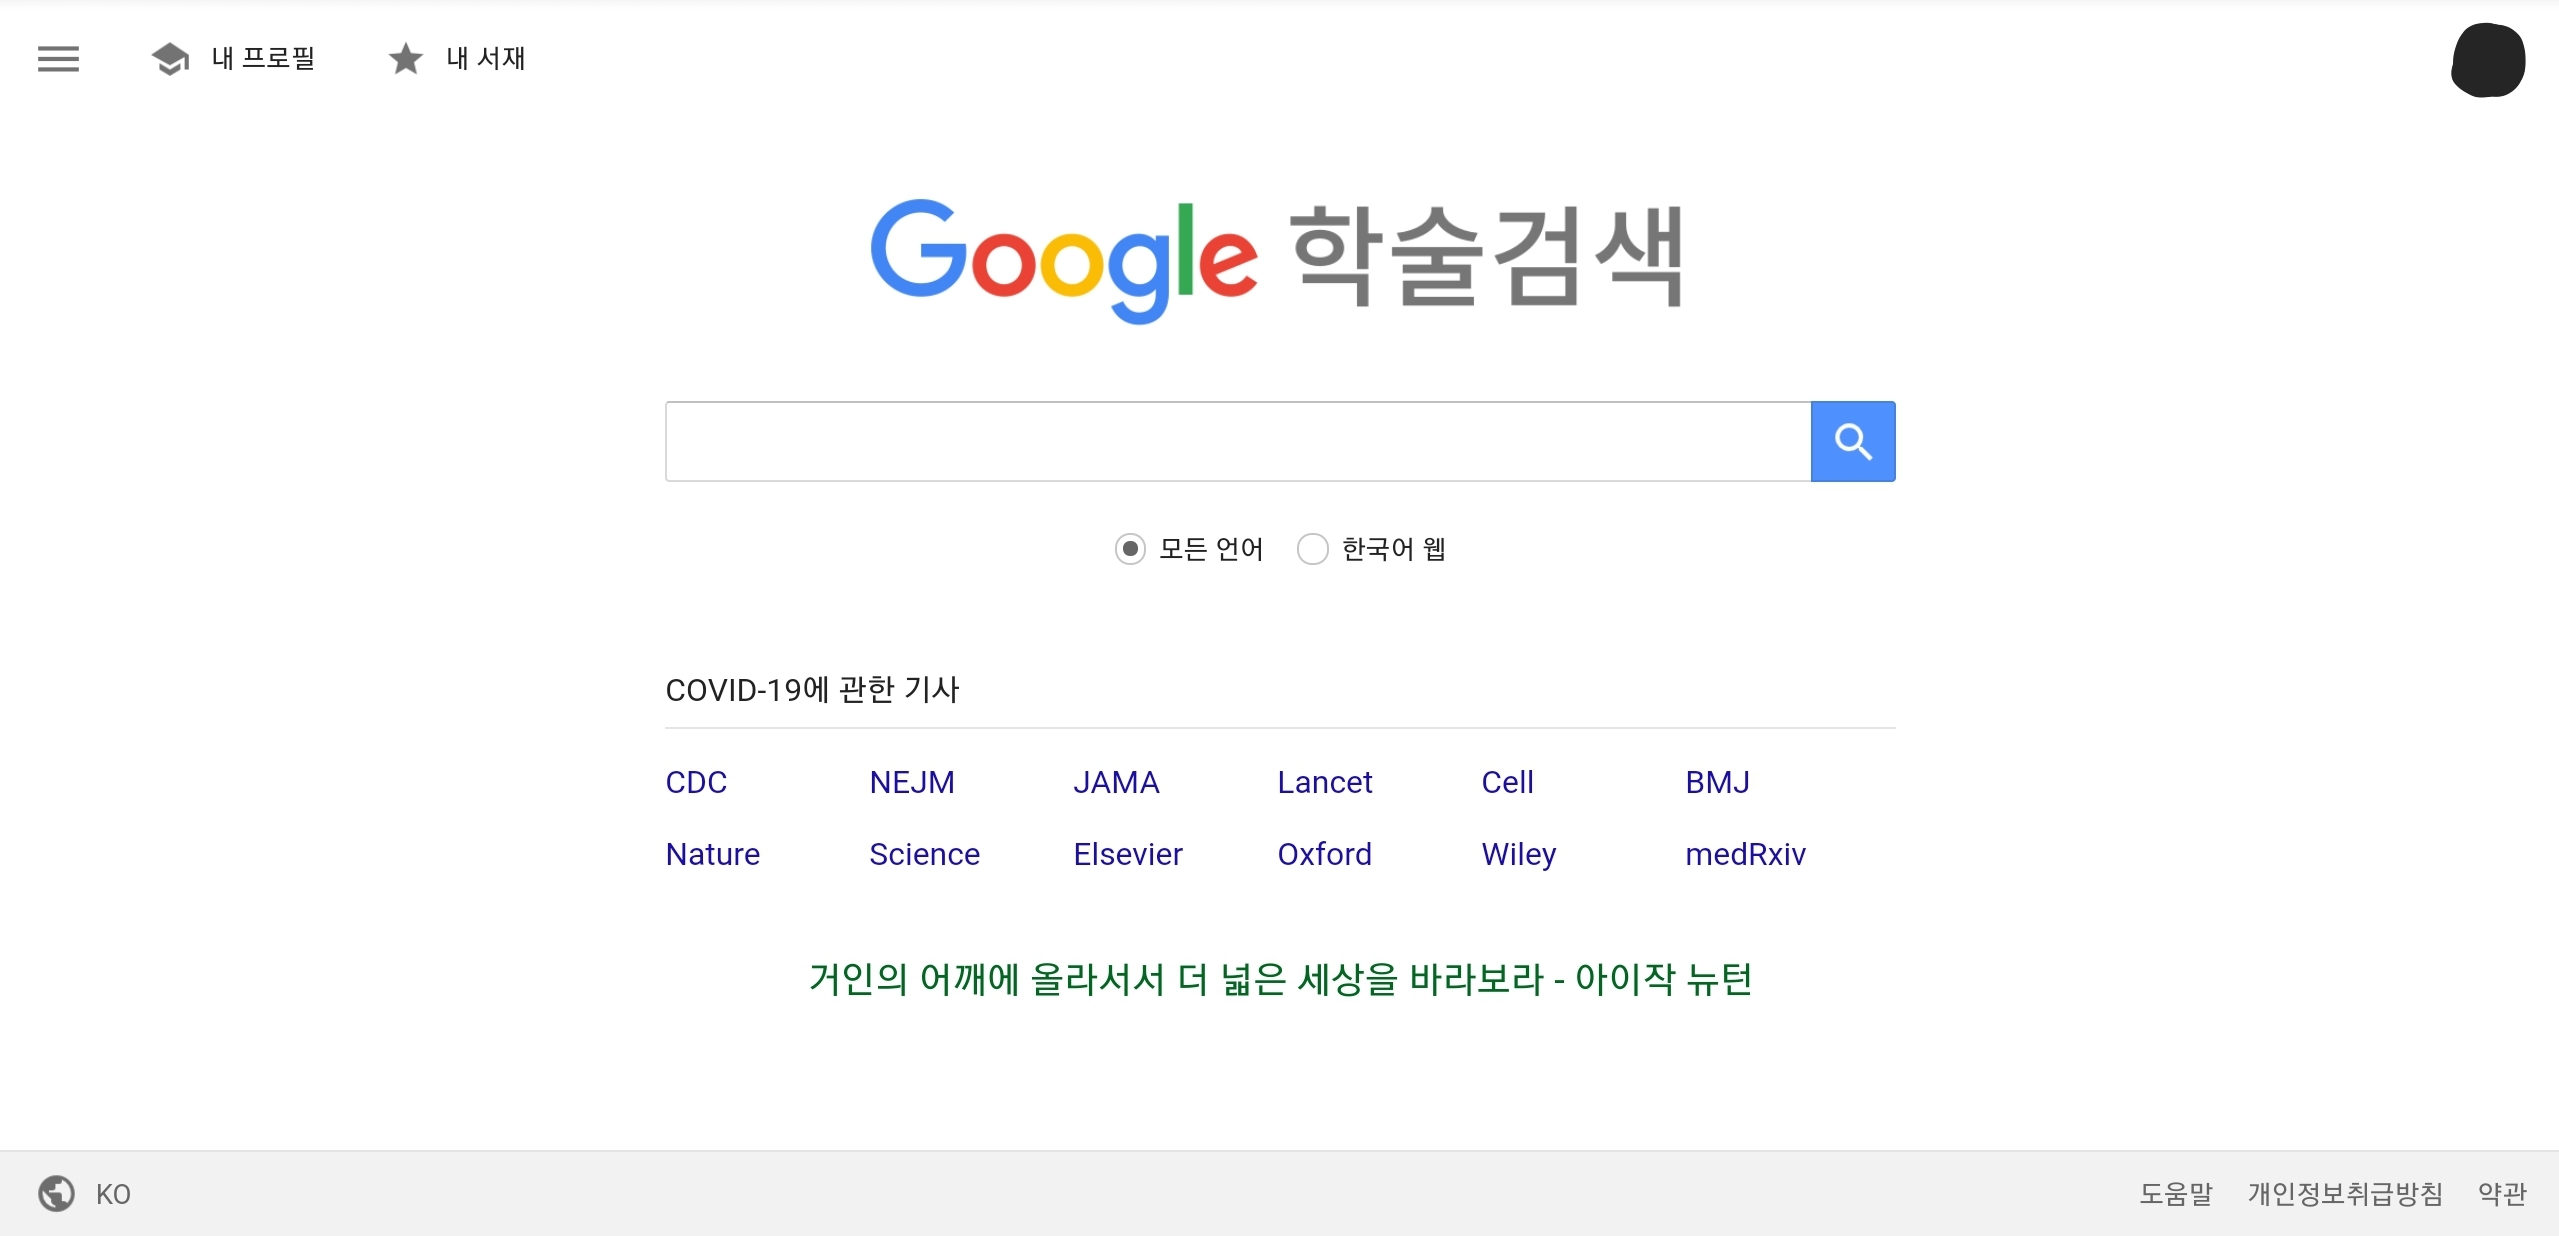Open JAMA COVID-19 articles
The width and height of the screenshot is (2559, 1236).
(1116, 782)
